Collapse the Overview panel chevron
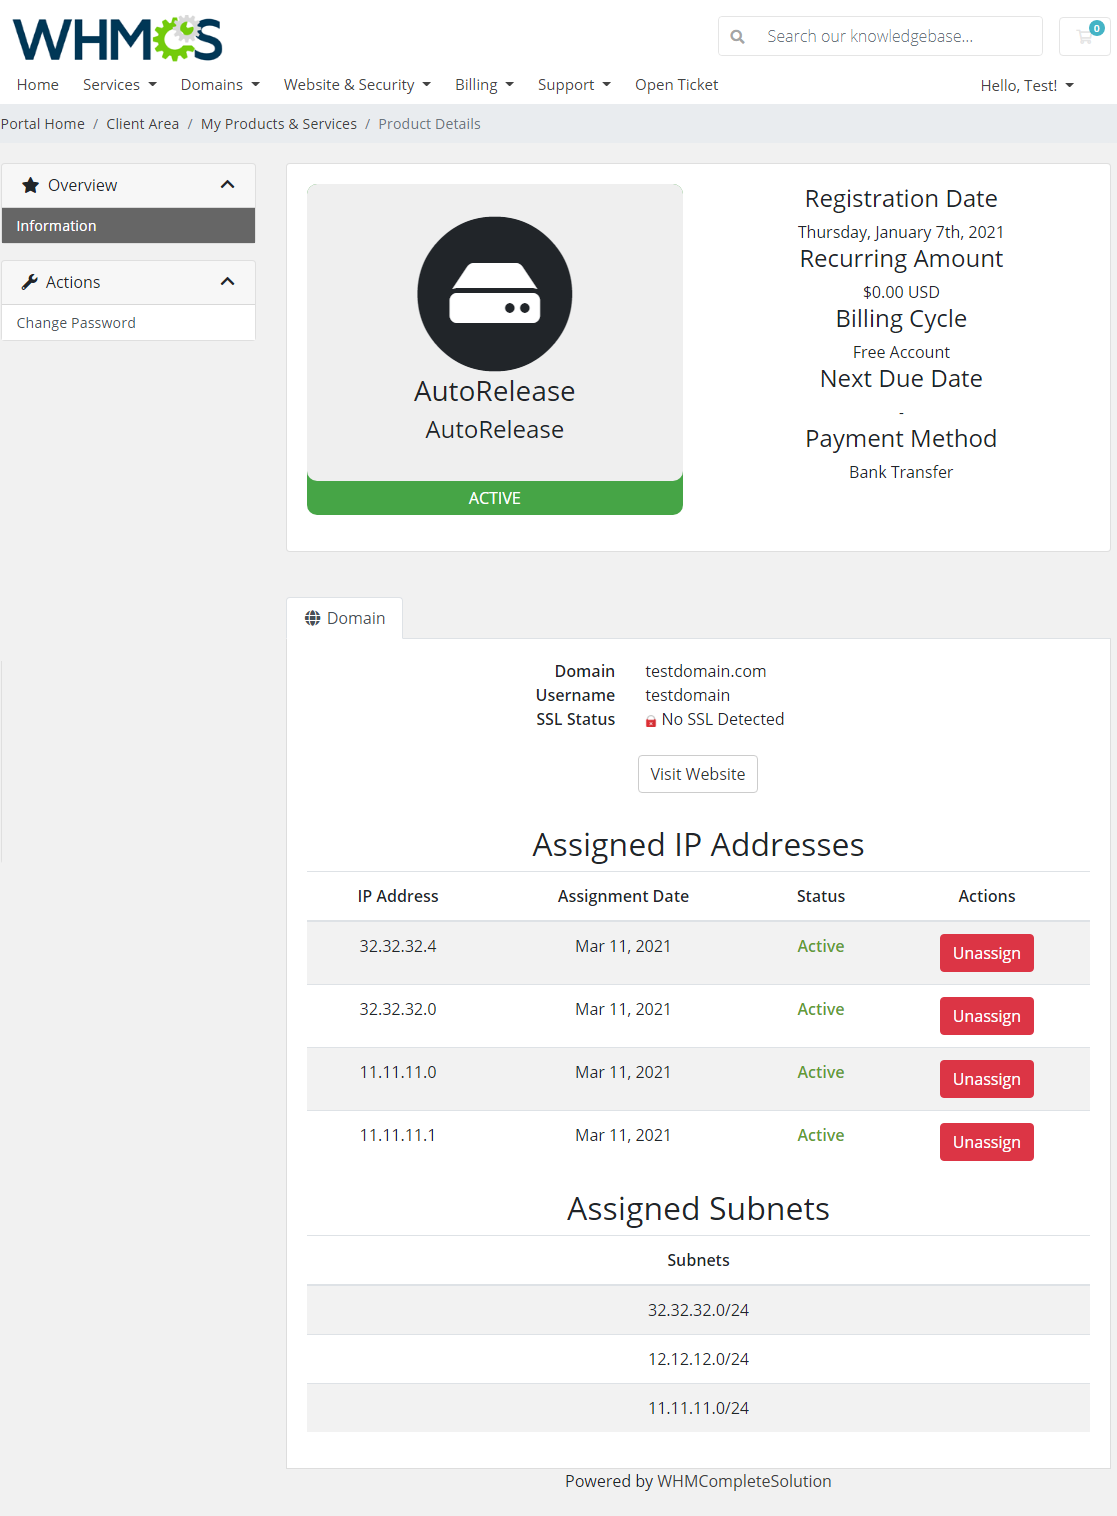This screenshot has width=1117, height=1516. point(227,185)
